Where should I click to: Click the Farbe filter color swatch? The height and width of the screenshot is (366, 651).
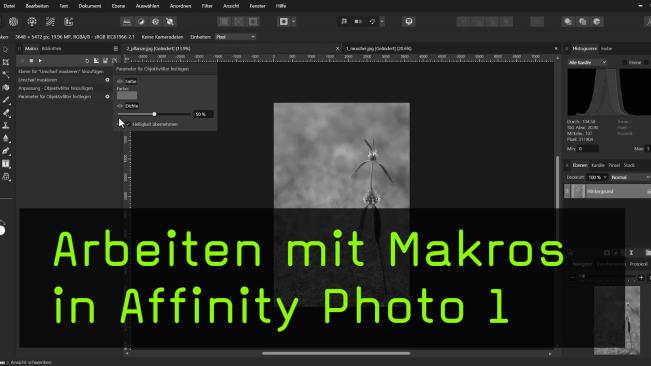coord(127,95)
